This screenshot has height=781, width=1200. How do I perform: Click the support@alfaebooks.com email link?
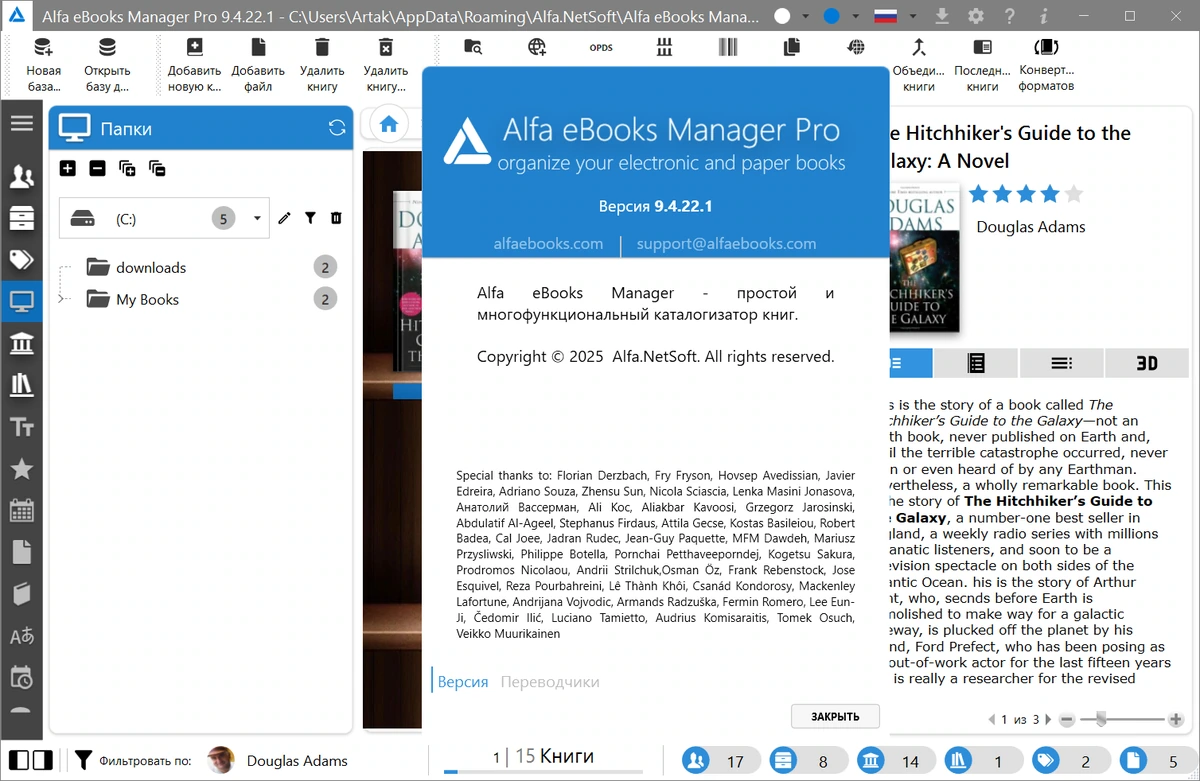pos(726,243)
